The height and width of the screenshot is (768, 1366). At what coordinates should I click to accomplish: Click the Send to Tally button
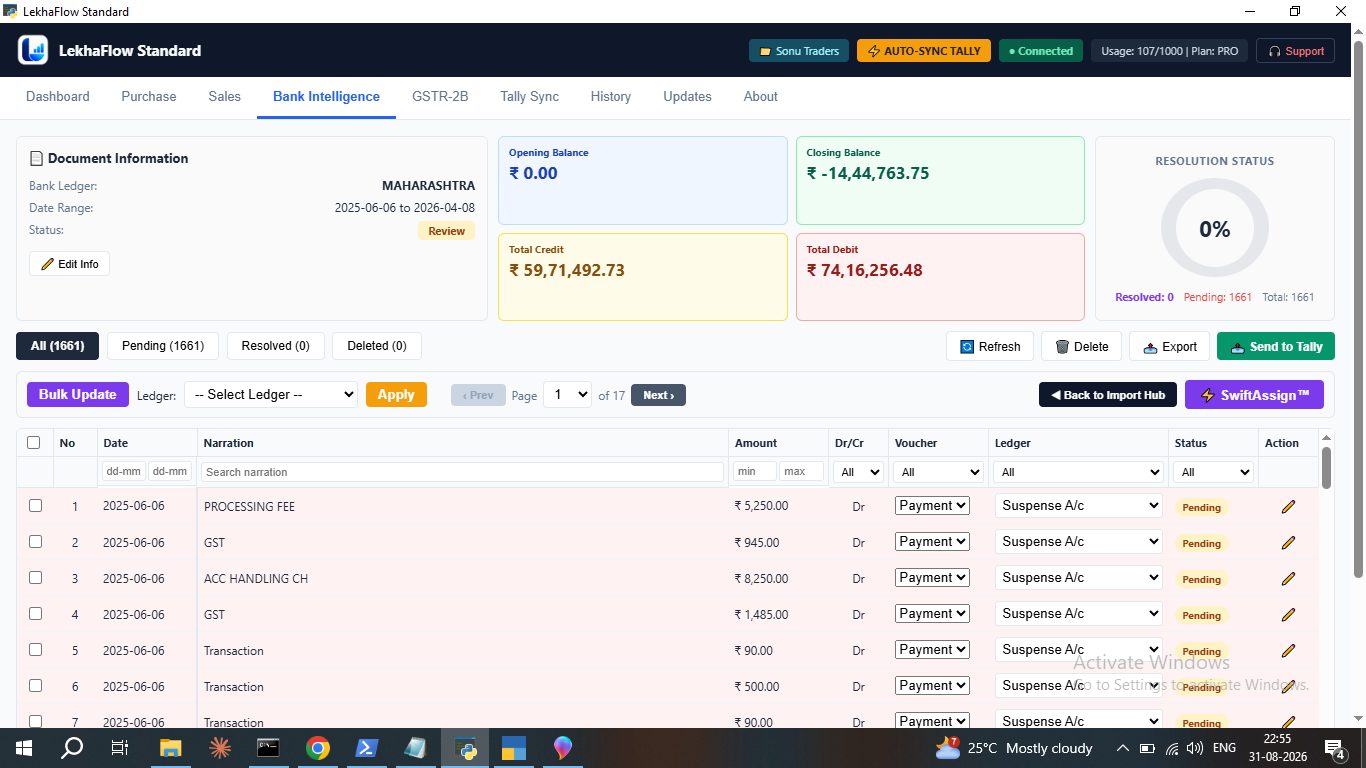[x=1276, y=347]
